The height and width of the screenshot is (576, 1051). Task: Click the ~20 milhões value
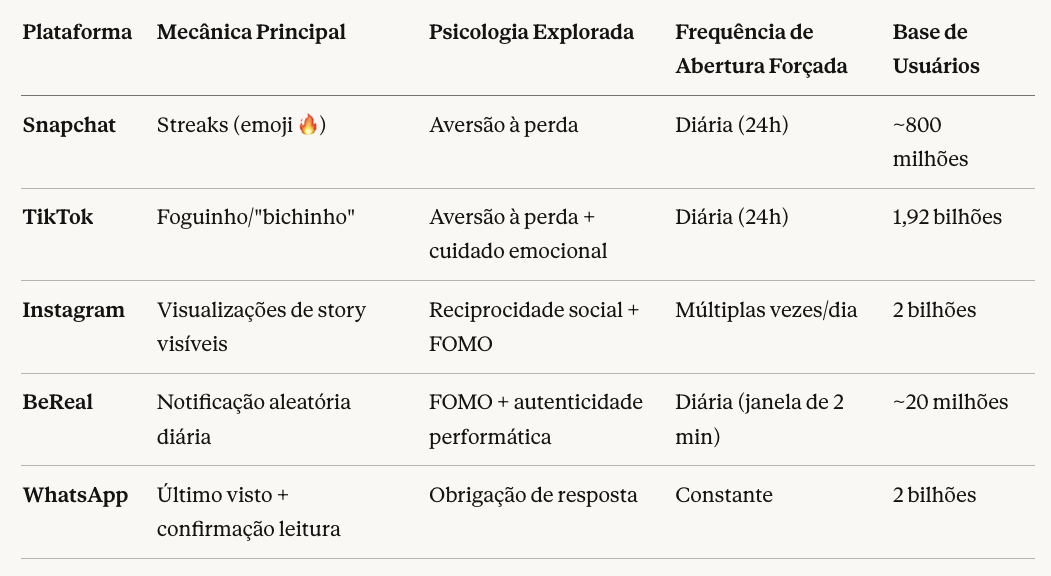click(950, 402)
